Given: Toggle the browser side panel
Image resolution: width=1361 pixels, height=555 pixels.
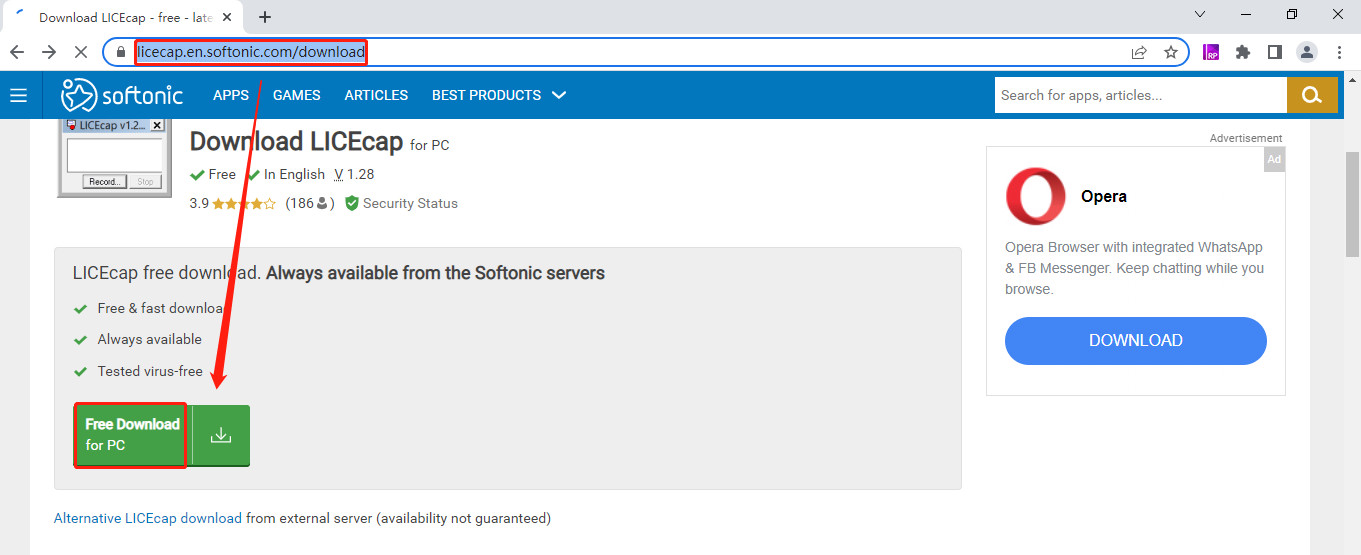Looking at the screenshot, I should [1275, 52].
